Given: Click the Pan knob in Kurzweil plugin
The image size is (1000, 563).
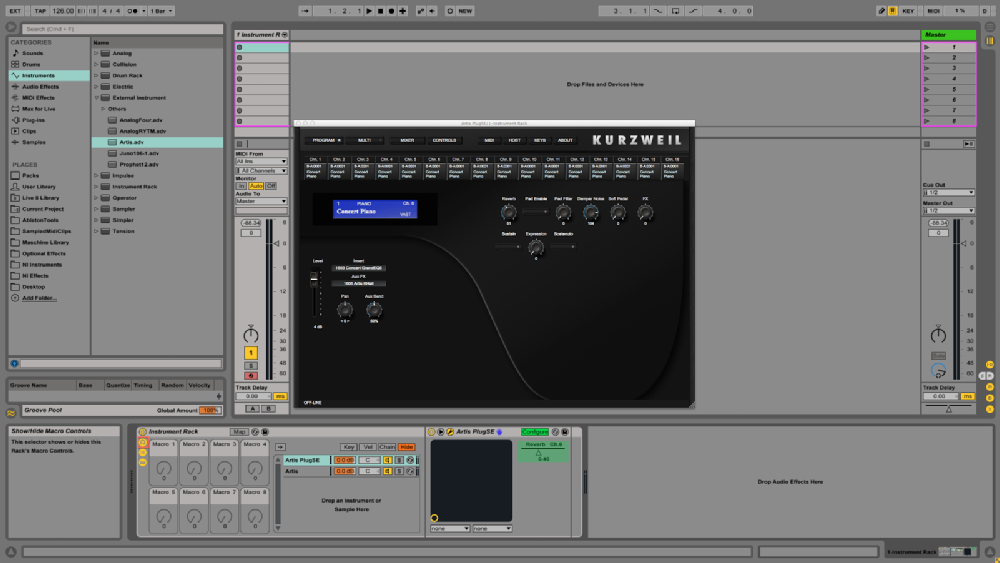Looking at the screenshot, I should [345, 311].
